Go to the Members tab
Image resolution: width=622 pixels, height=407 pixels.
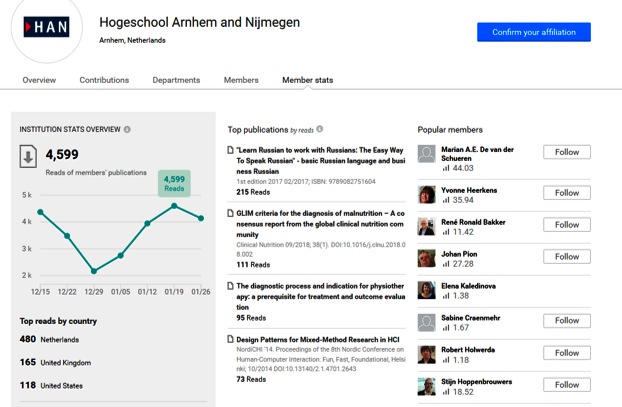[x=241, y=80]
